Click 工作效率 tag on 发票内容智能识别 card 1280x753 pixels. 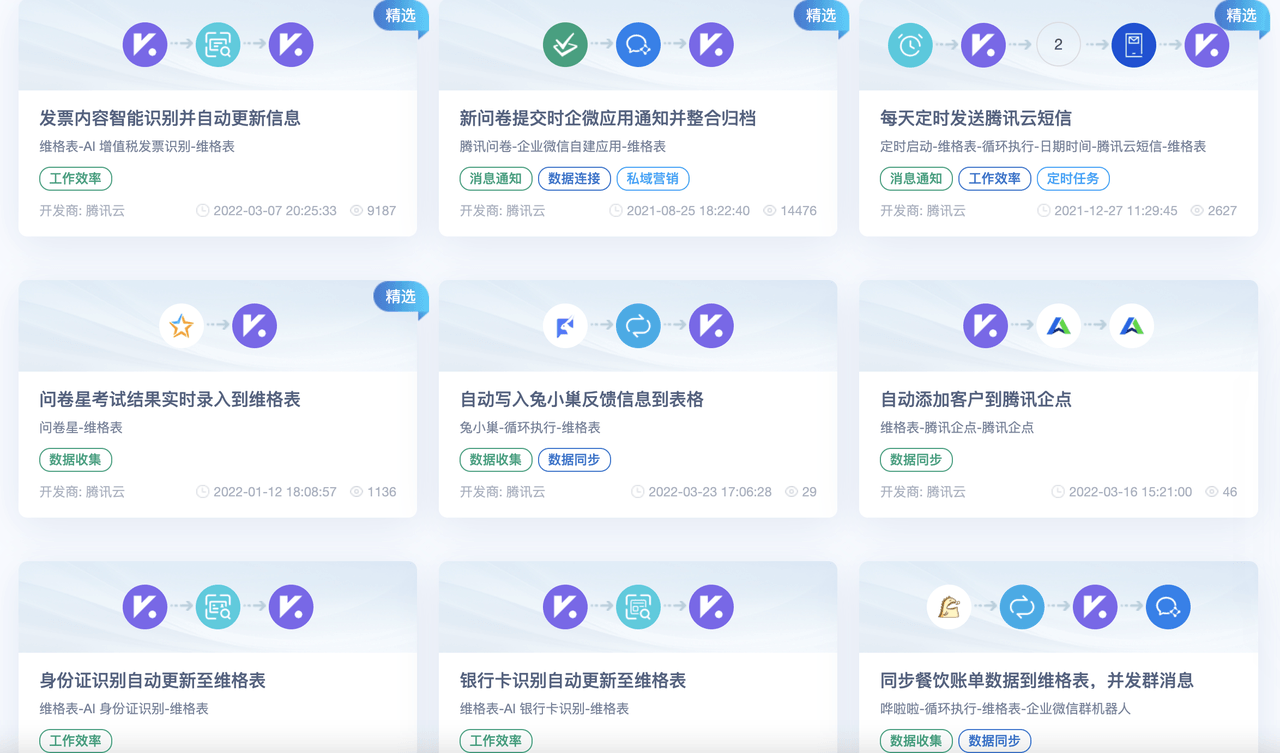[x=76, y=179]
